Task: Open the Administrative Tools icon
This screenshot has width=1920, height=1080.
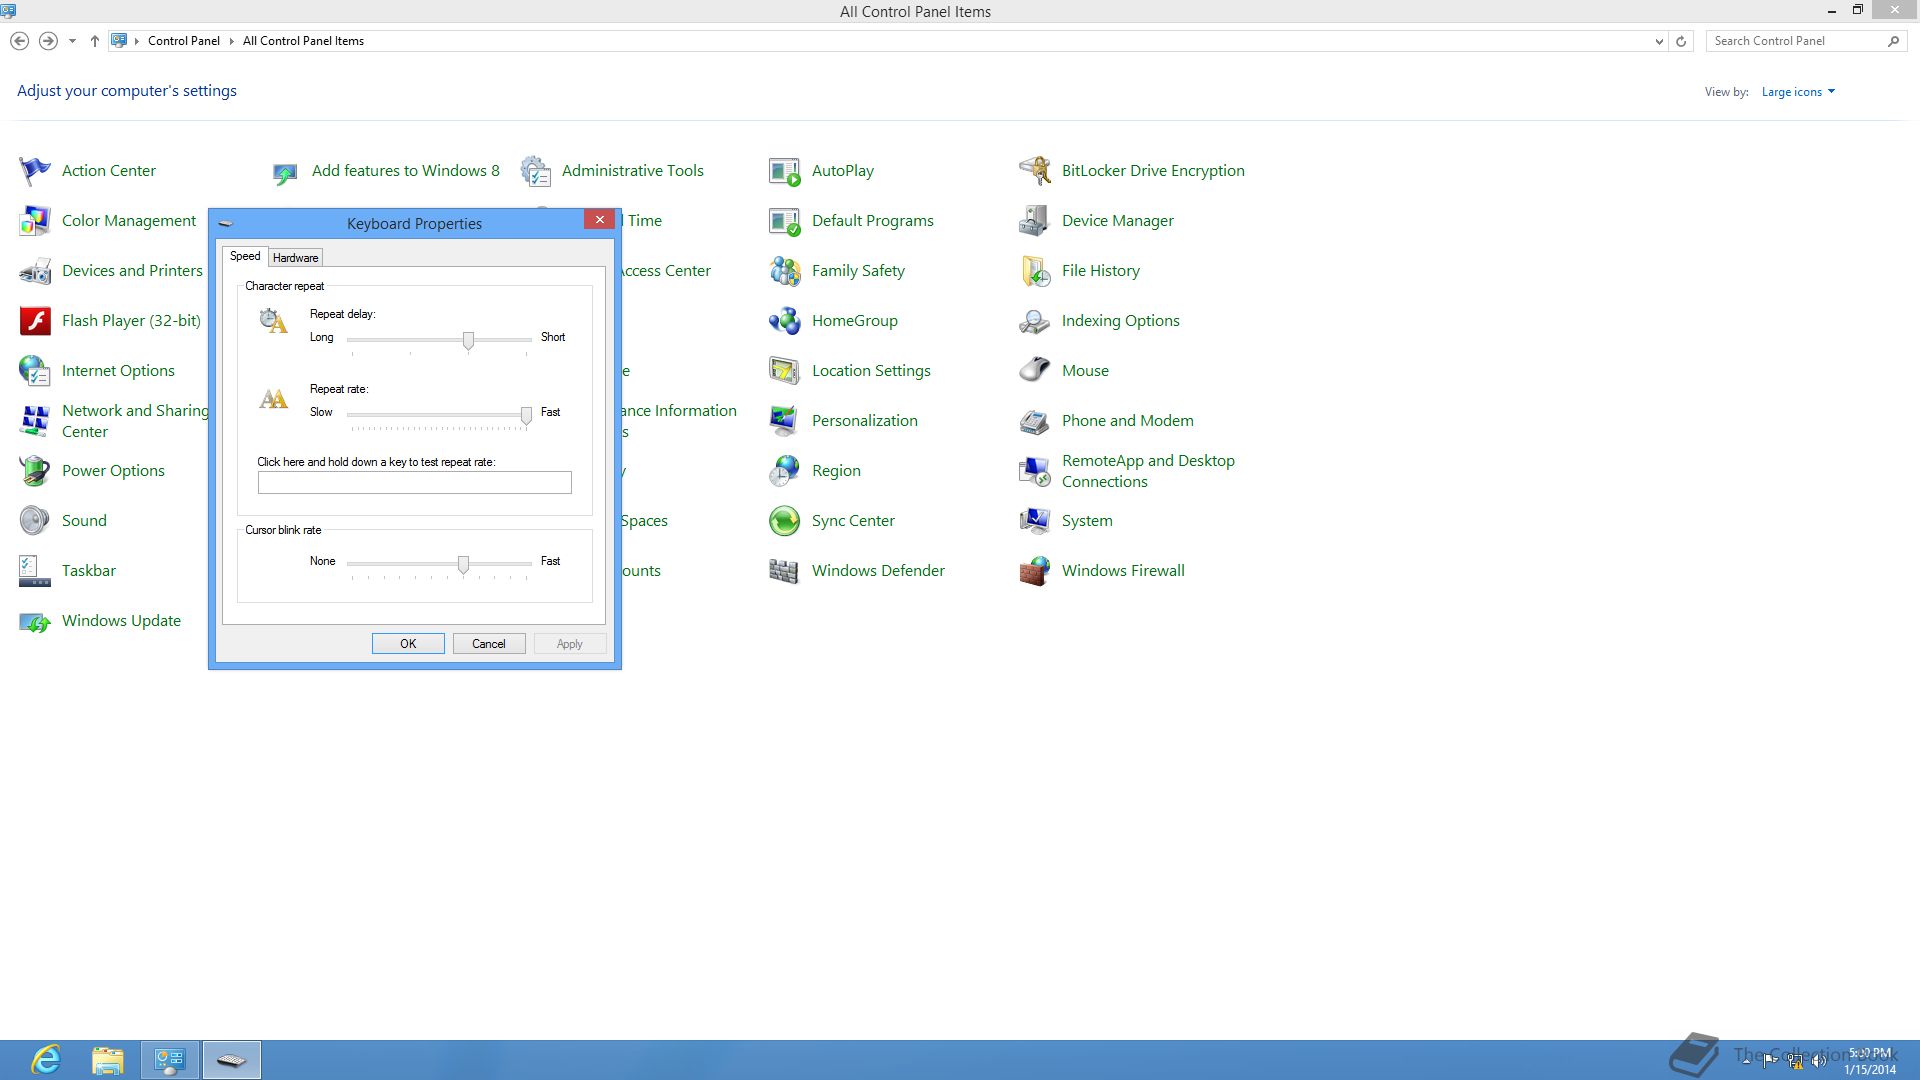Action: click(535, 171)
